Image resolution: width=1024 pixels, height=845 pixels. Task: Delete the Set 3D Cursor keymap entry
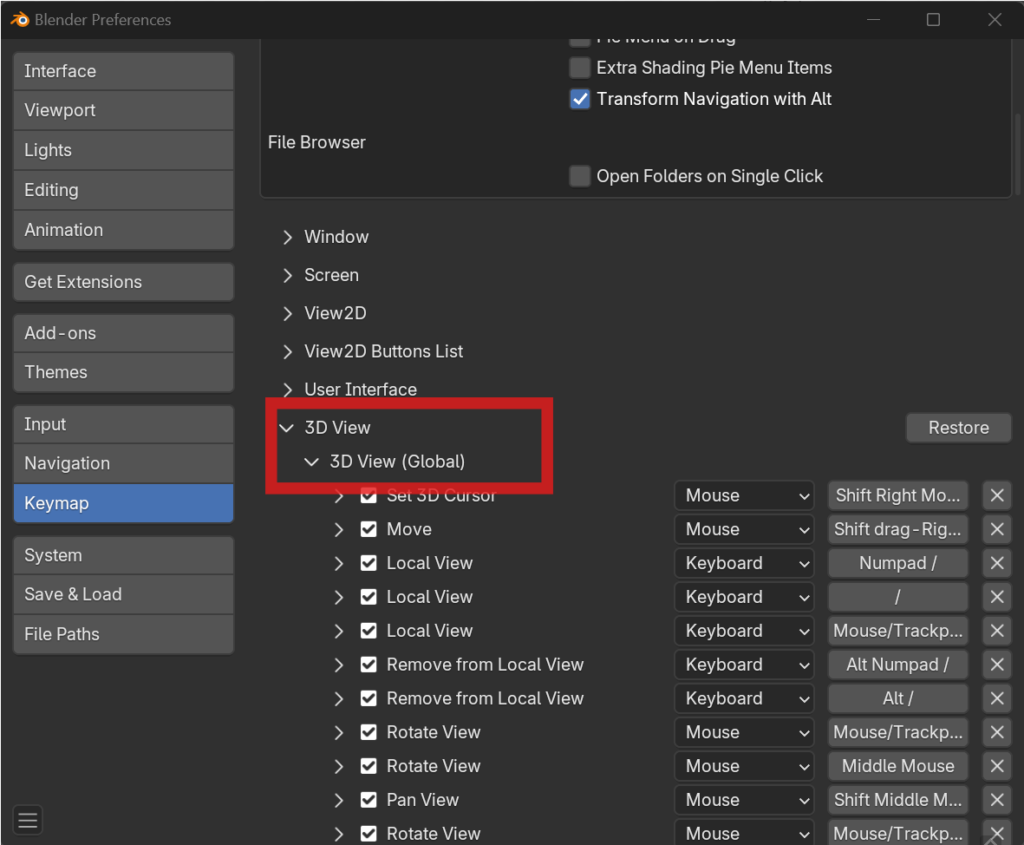pyautogui.click(x=997, y=495)
